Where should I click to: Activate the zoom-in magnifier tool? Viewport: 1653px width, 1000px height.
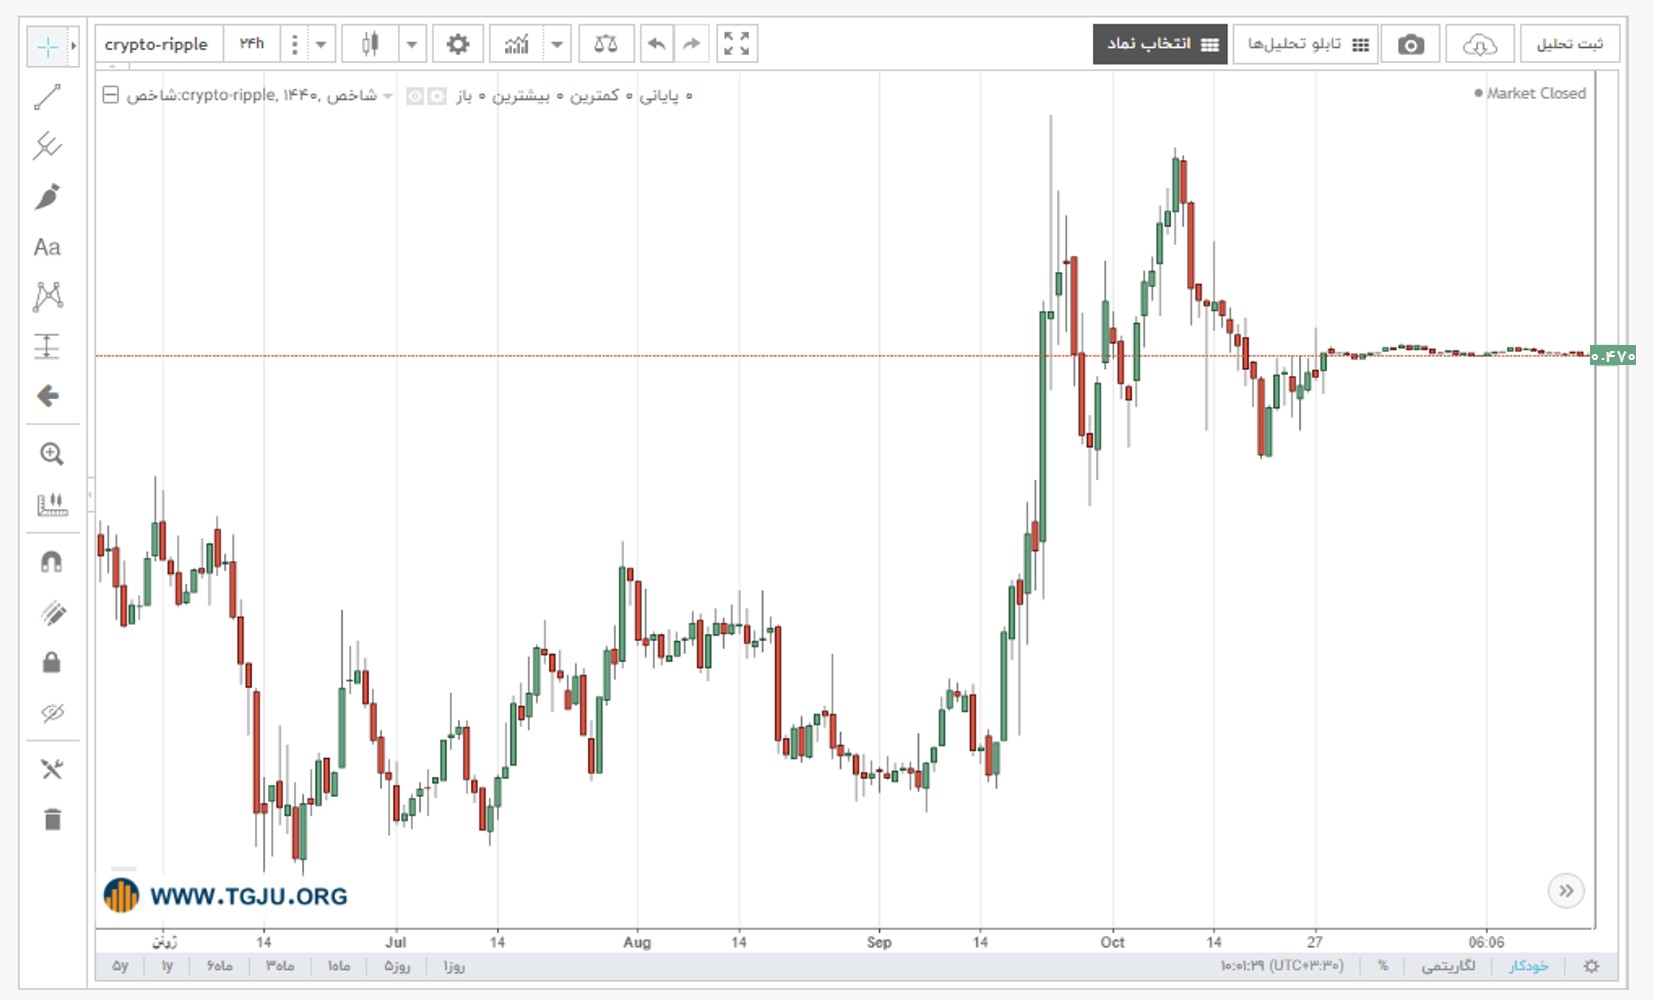click(52, 454)
